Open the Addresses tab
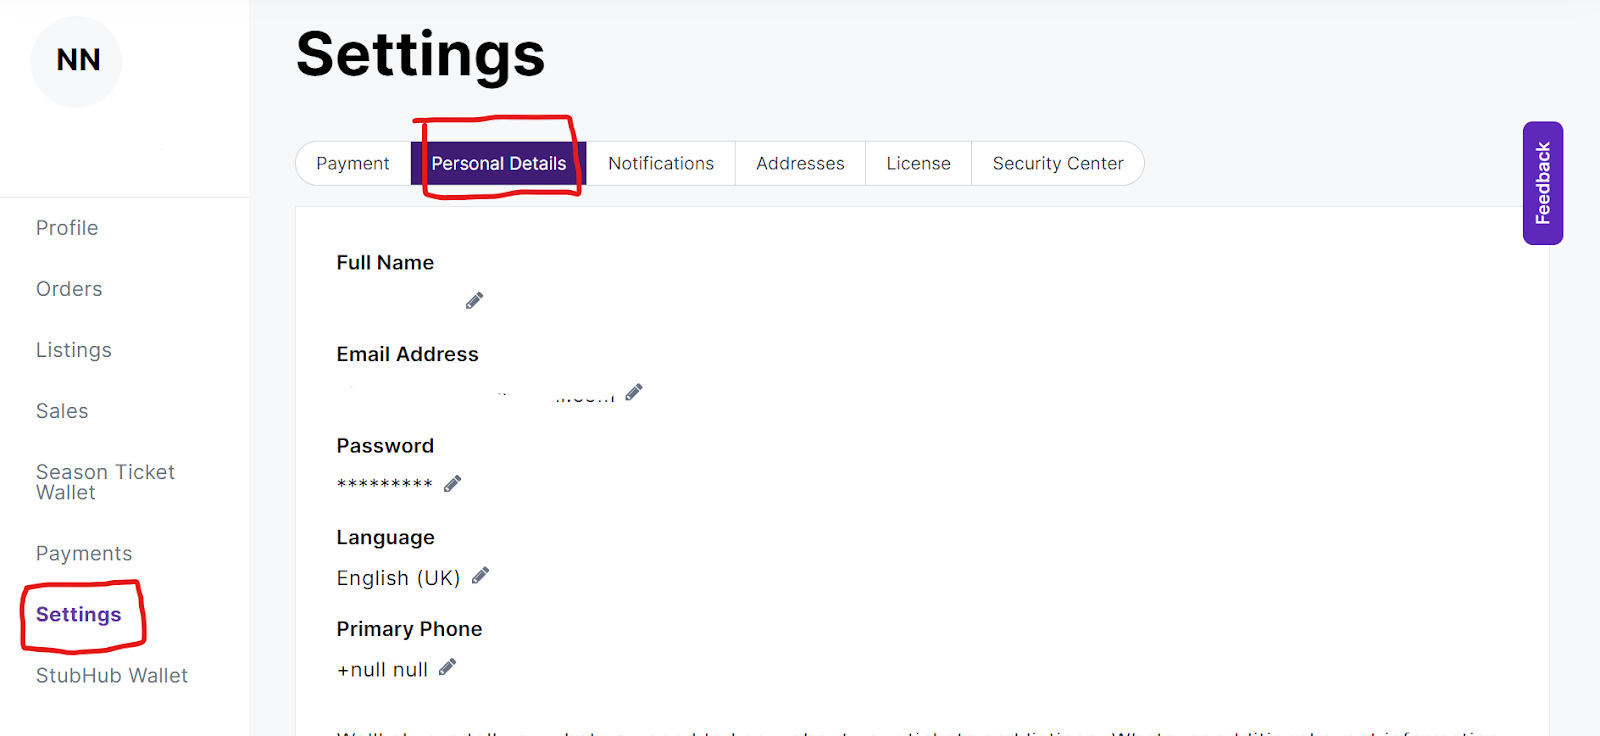Screen dimensions: 1600x736 [800, 164]
